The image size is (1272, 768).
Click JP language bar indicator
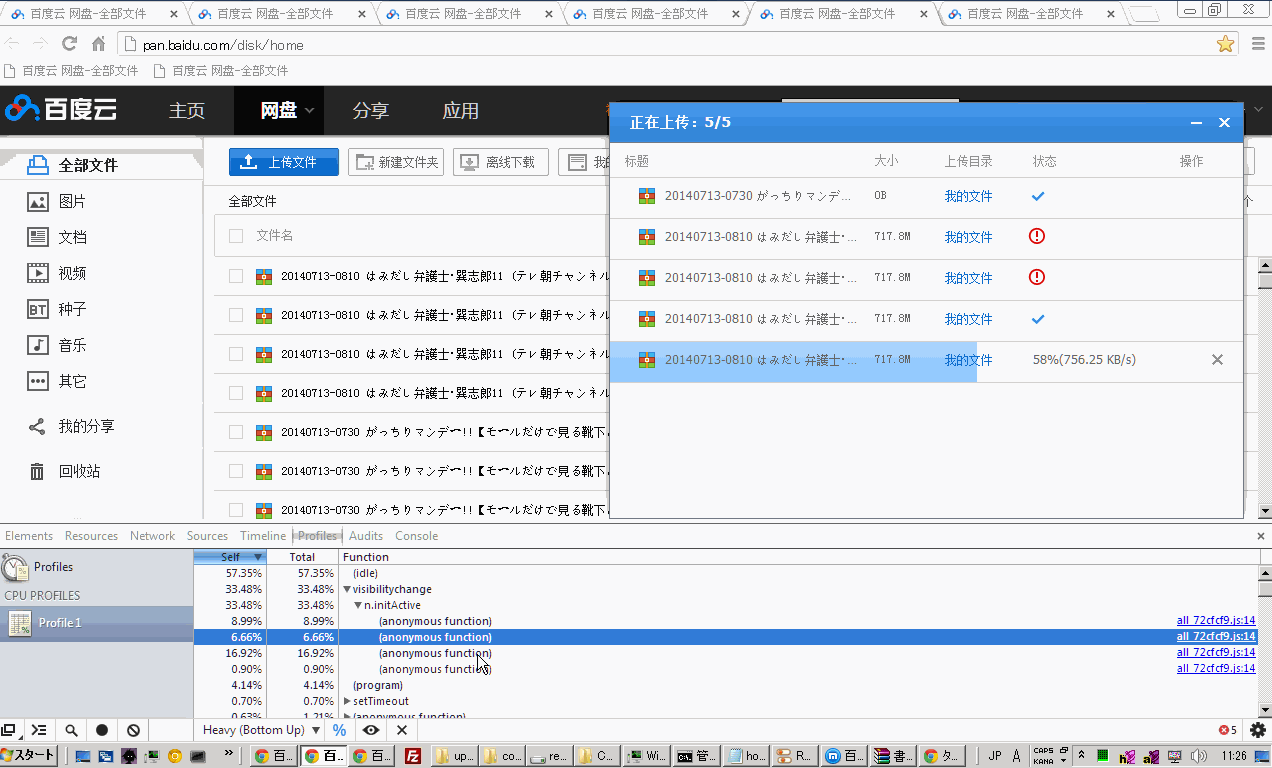pyautogui.click(x=994, y=756)
